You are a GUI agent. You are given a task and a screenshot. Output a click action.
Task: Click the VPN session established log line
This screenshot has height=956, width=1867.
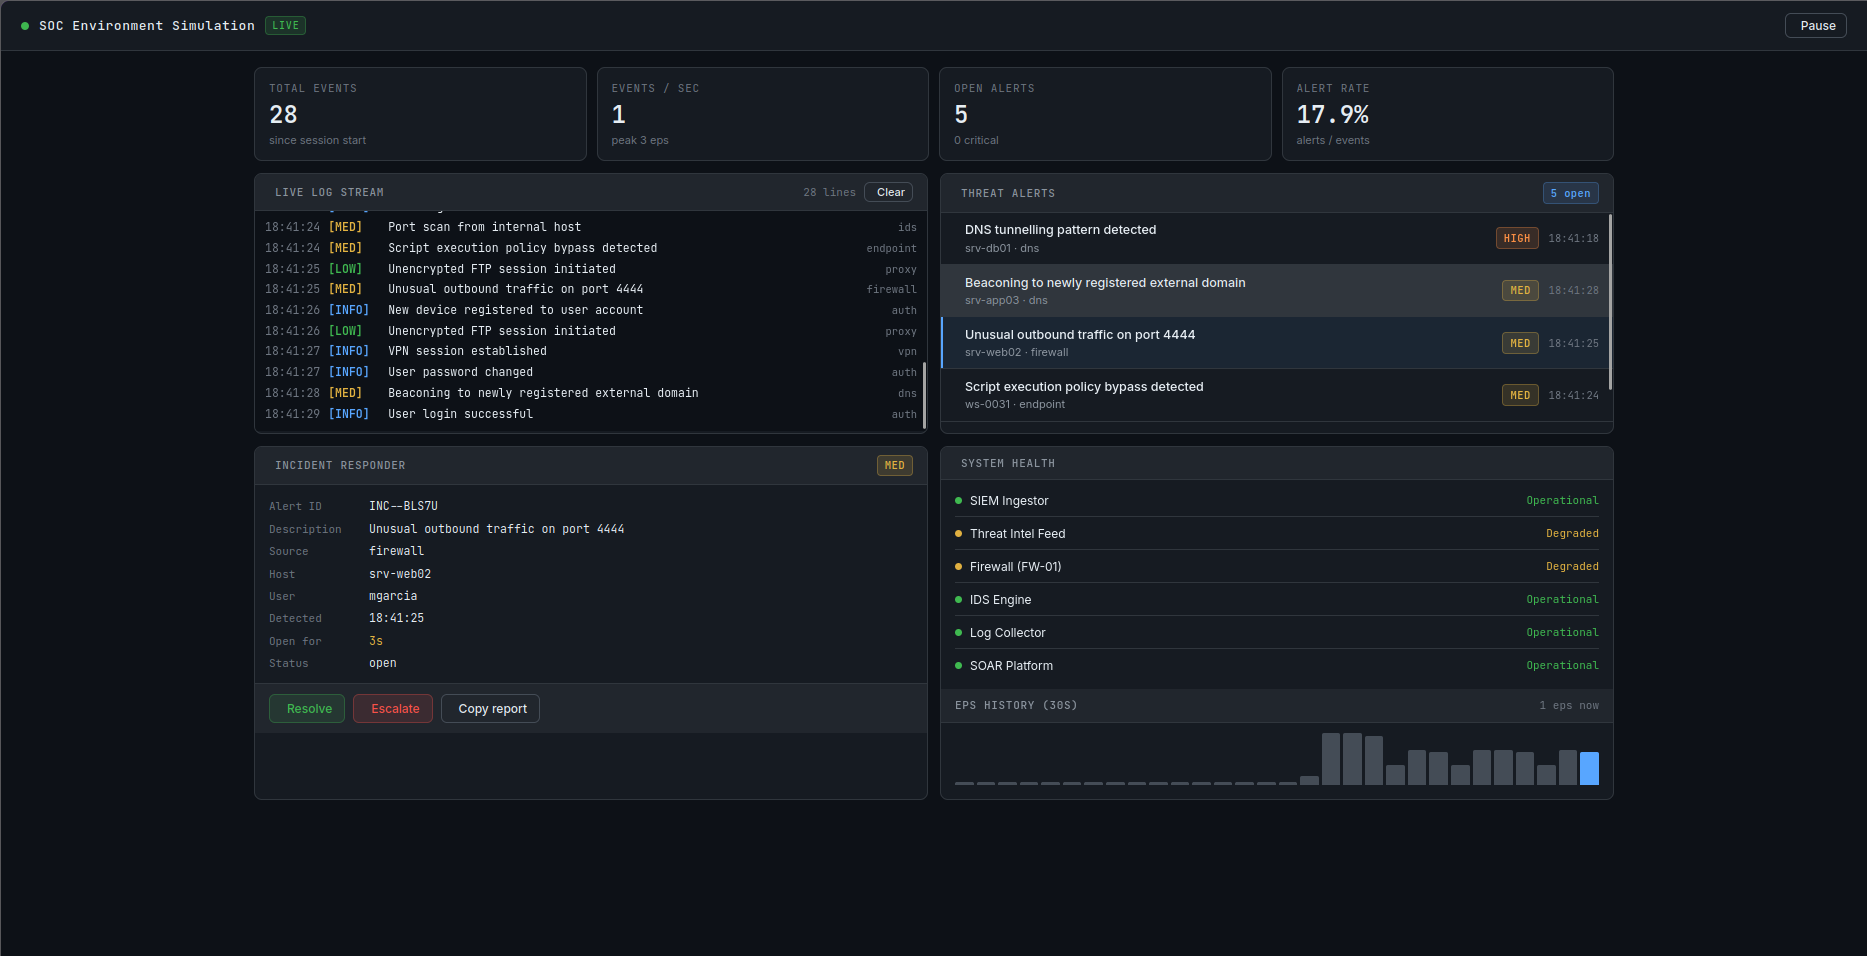[590, 351]
